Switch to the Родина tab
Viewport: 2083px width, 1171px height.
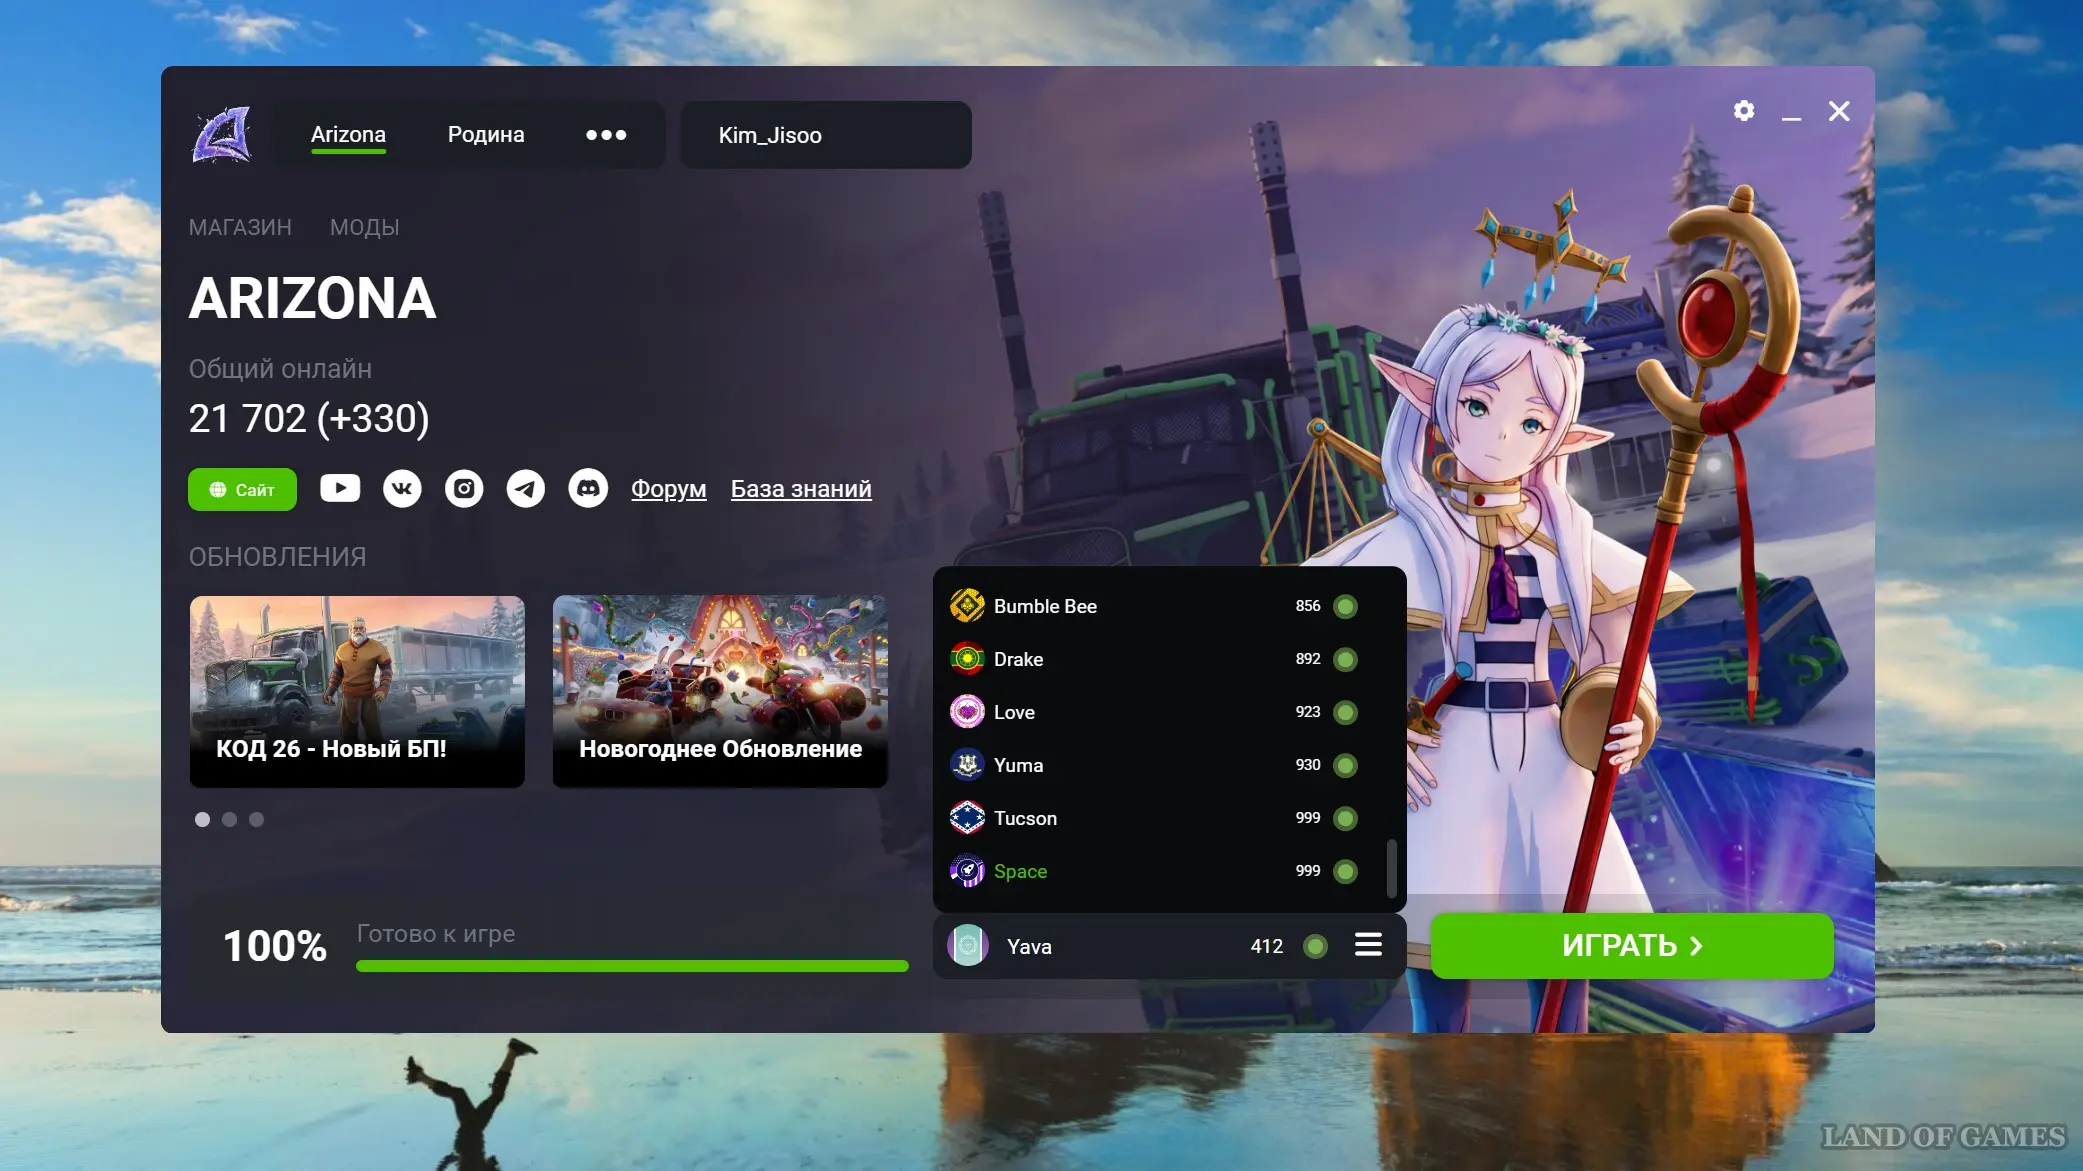pyautogui.click(x=486, y=135)
